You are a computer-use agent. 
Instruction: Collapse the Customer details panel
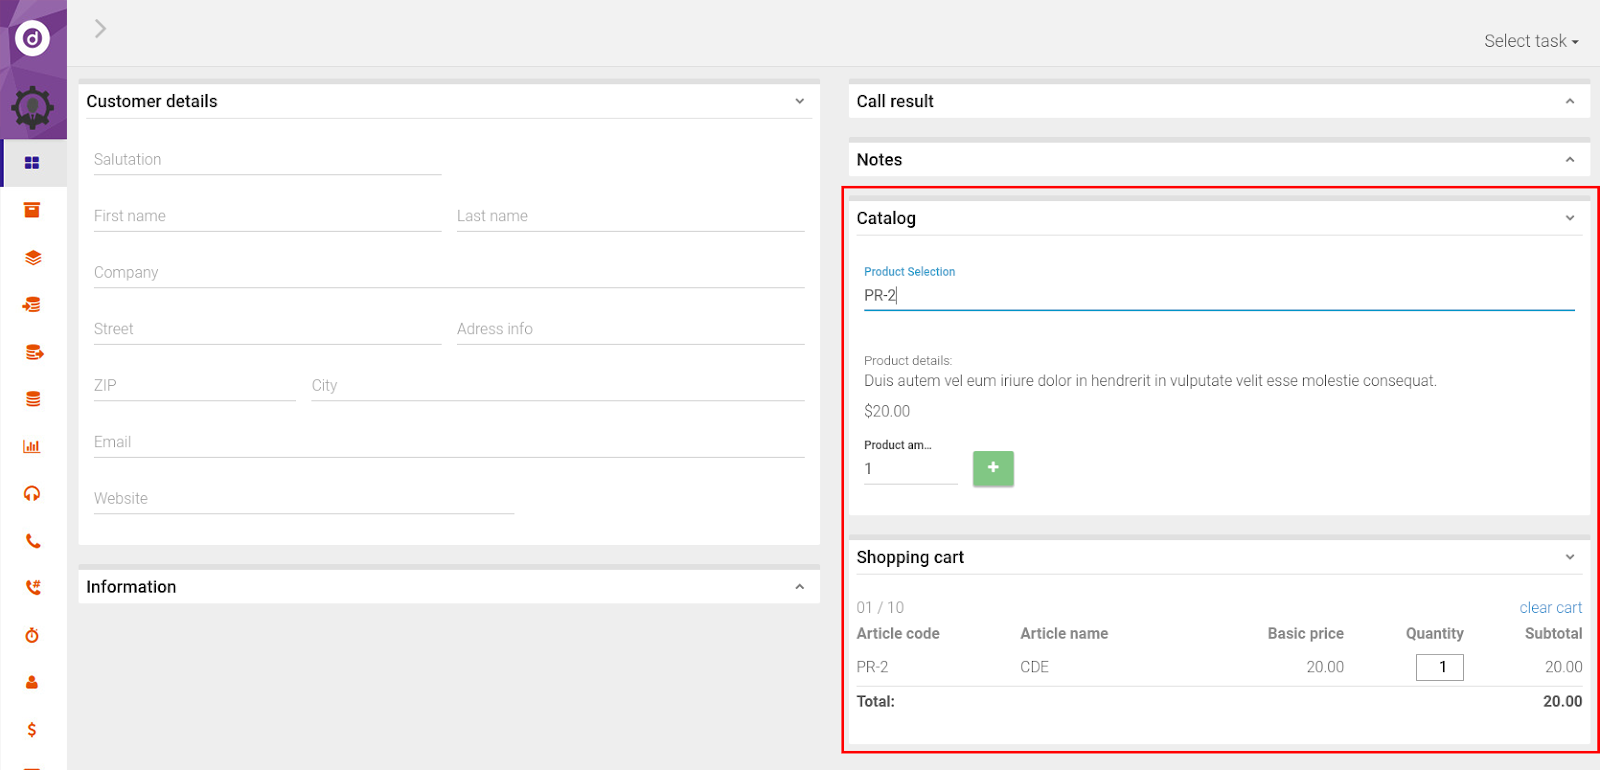[799, 101]
